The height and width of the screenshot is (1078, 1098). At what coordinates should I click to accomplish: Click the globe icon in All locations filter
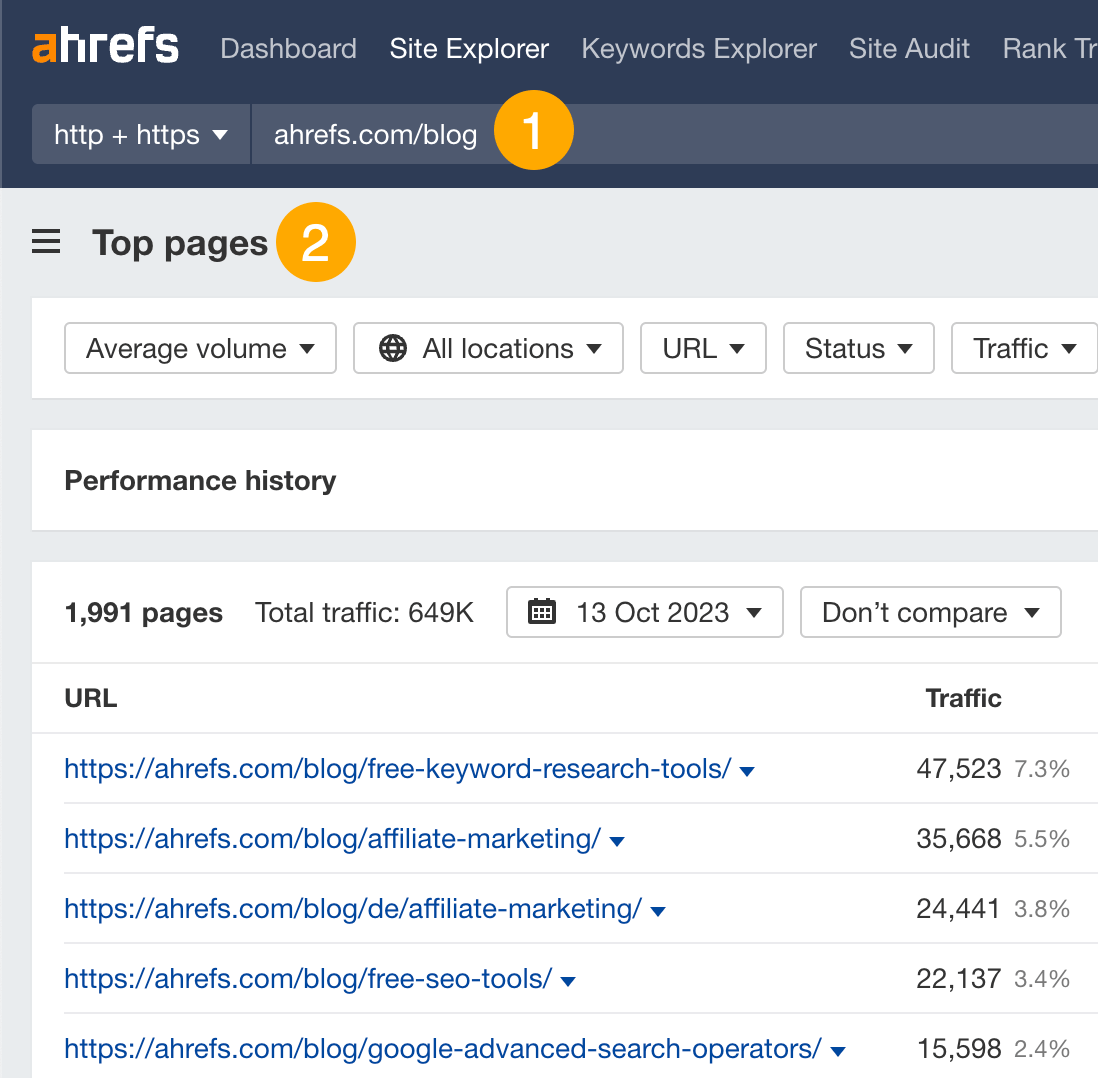point(393,348)
